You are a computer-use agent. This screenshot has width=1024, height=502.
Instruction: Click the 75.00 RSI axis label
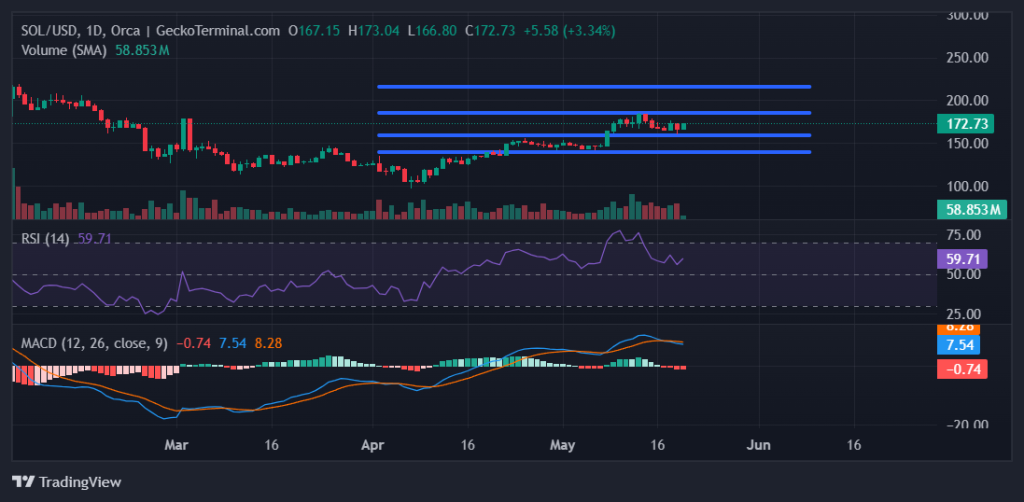tap(963, 235)
